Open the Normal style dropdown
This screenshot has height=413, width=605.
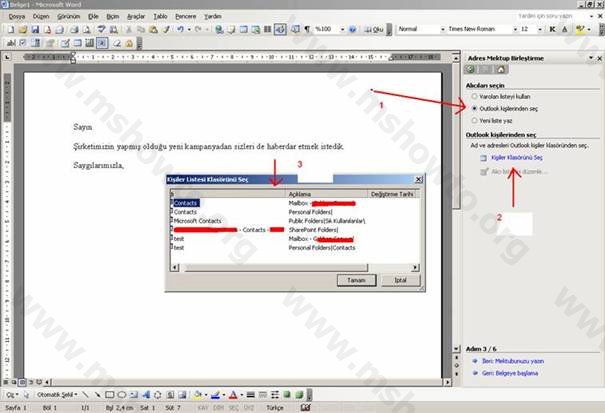(443, 29)
